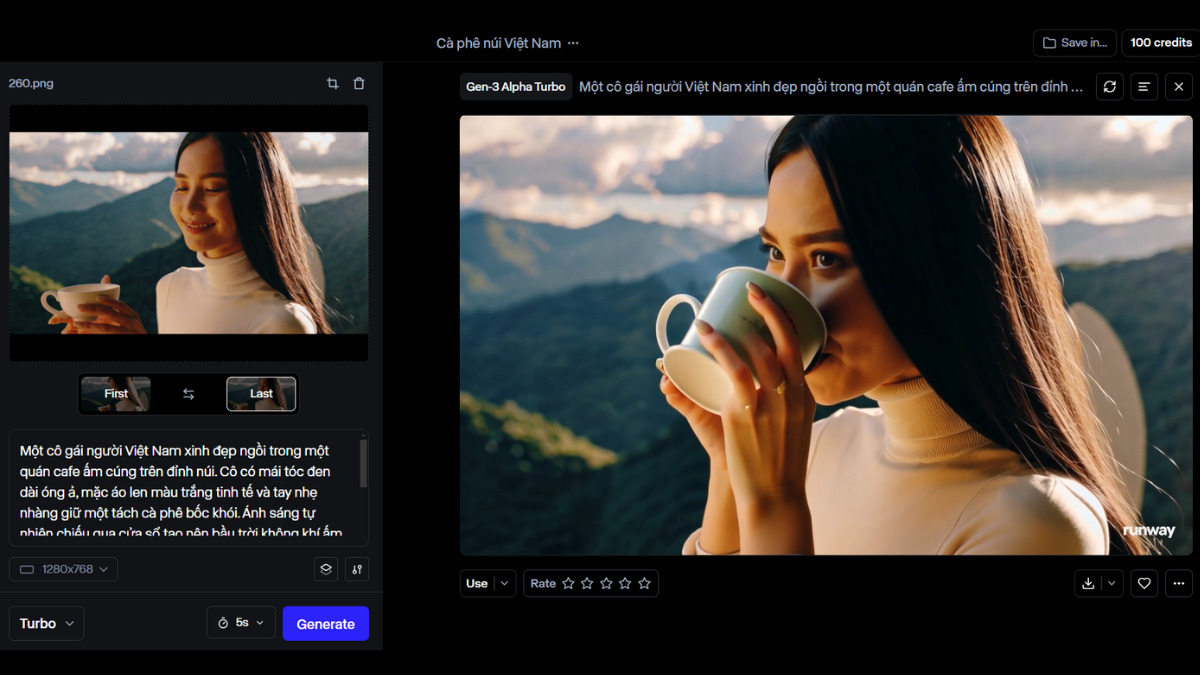Click the layers stack icon below prompt
1200x675 pixels.
(x=326, y=569)
